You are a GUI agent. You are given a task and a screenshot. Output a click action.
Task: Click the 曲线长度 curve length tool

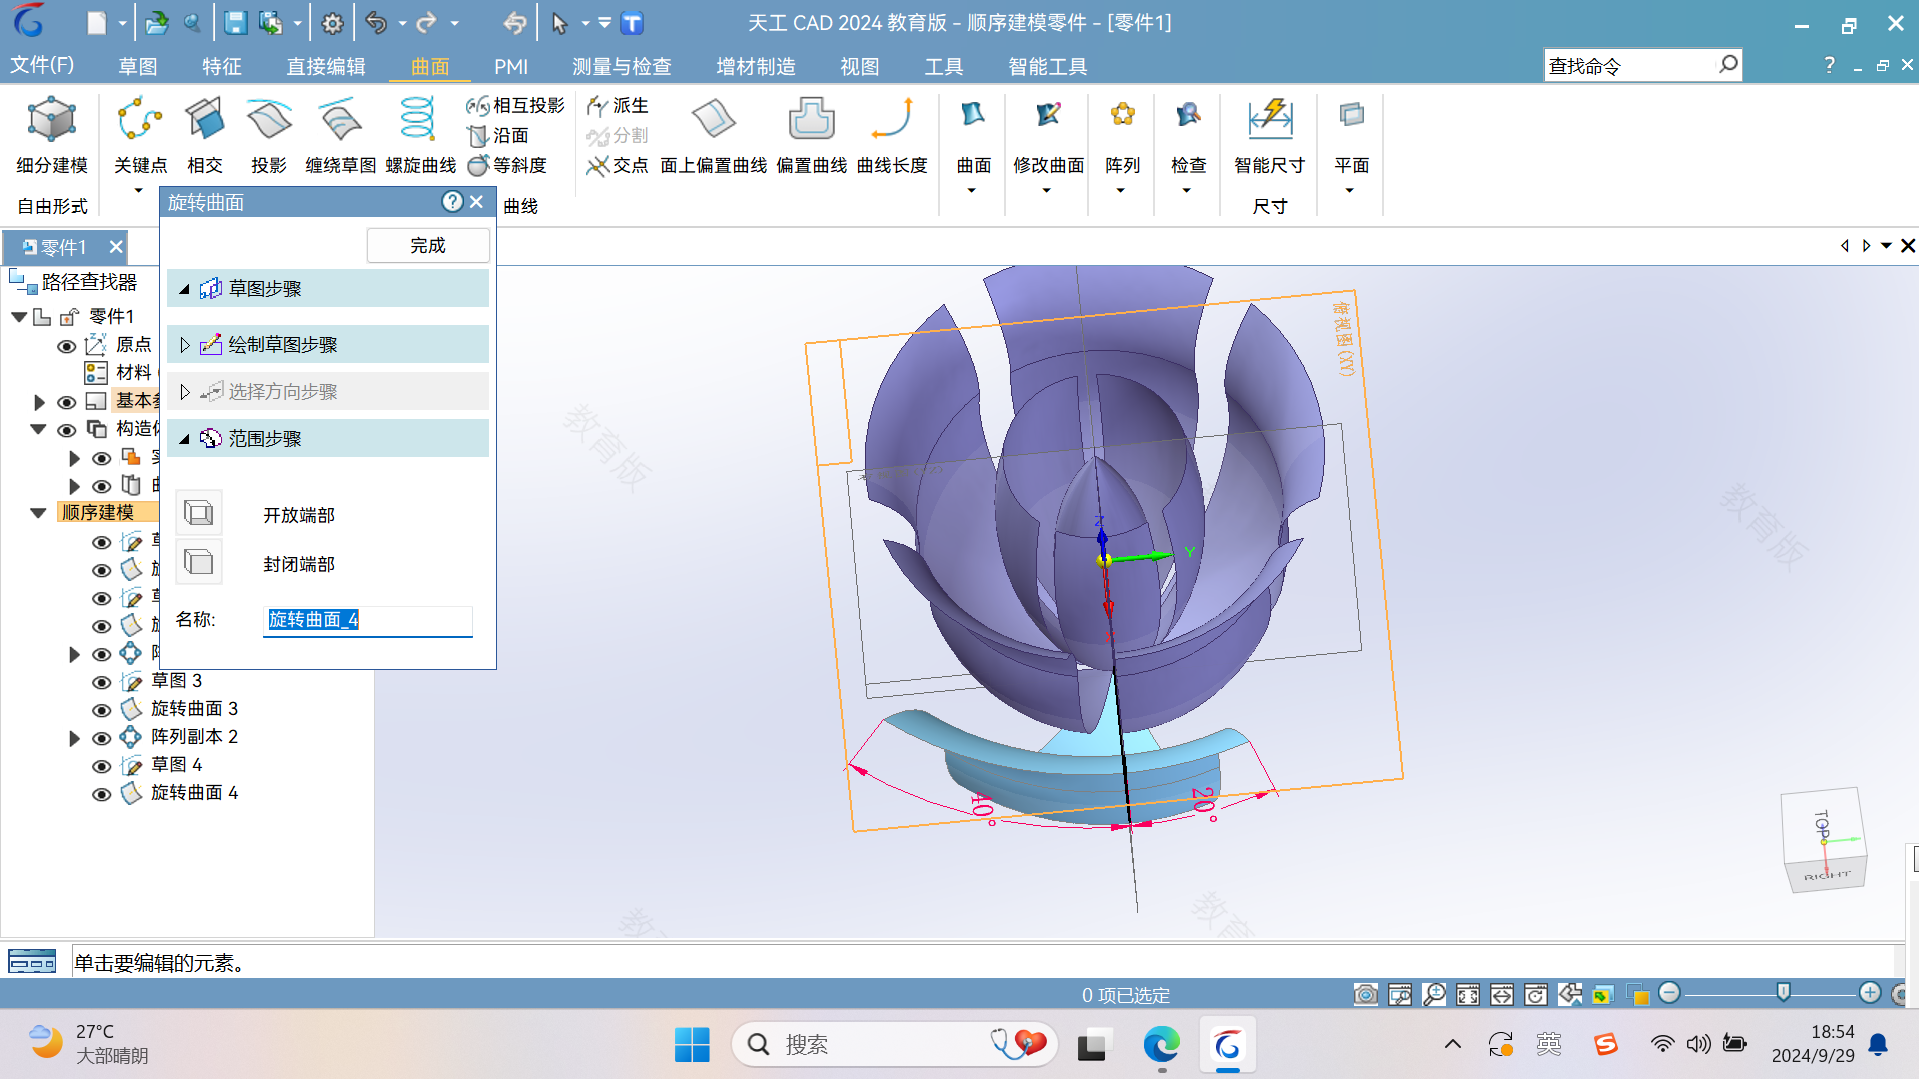point(892,135)
